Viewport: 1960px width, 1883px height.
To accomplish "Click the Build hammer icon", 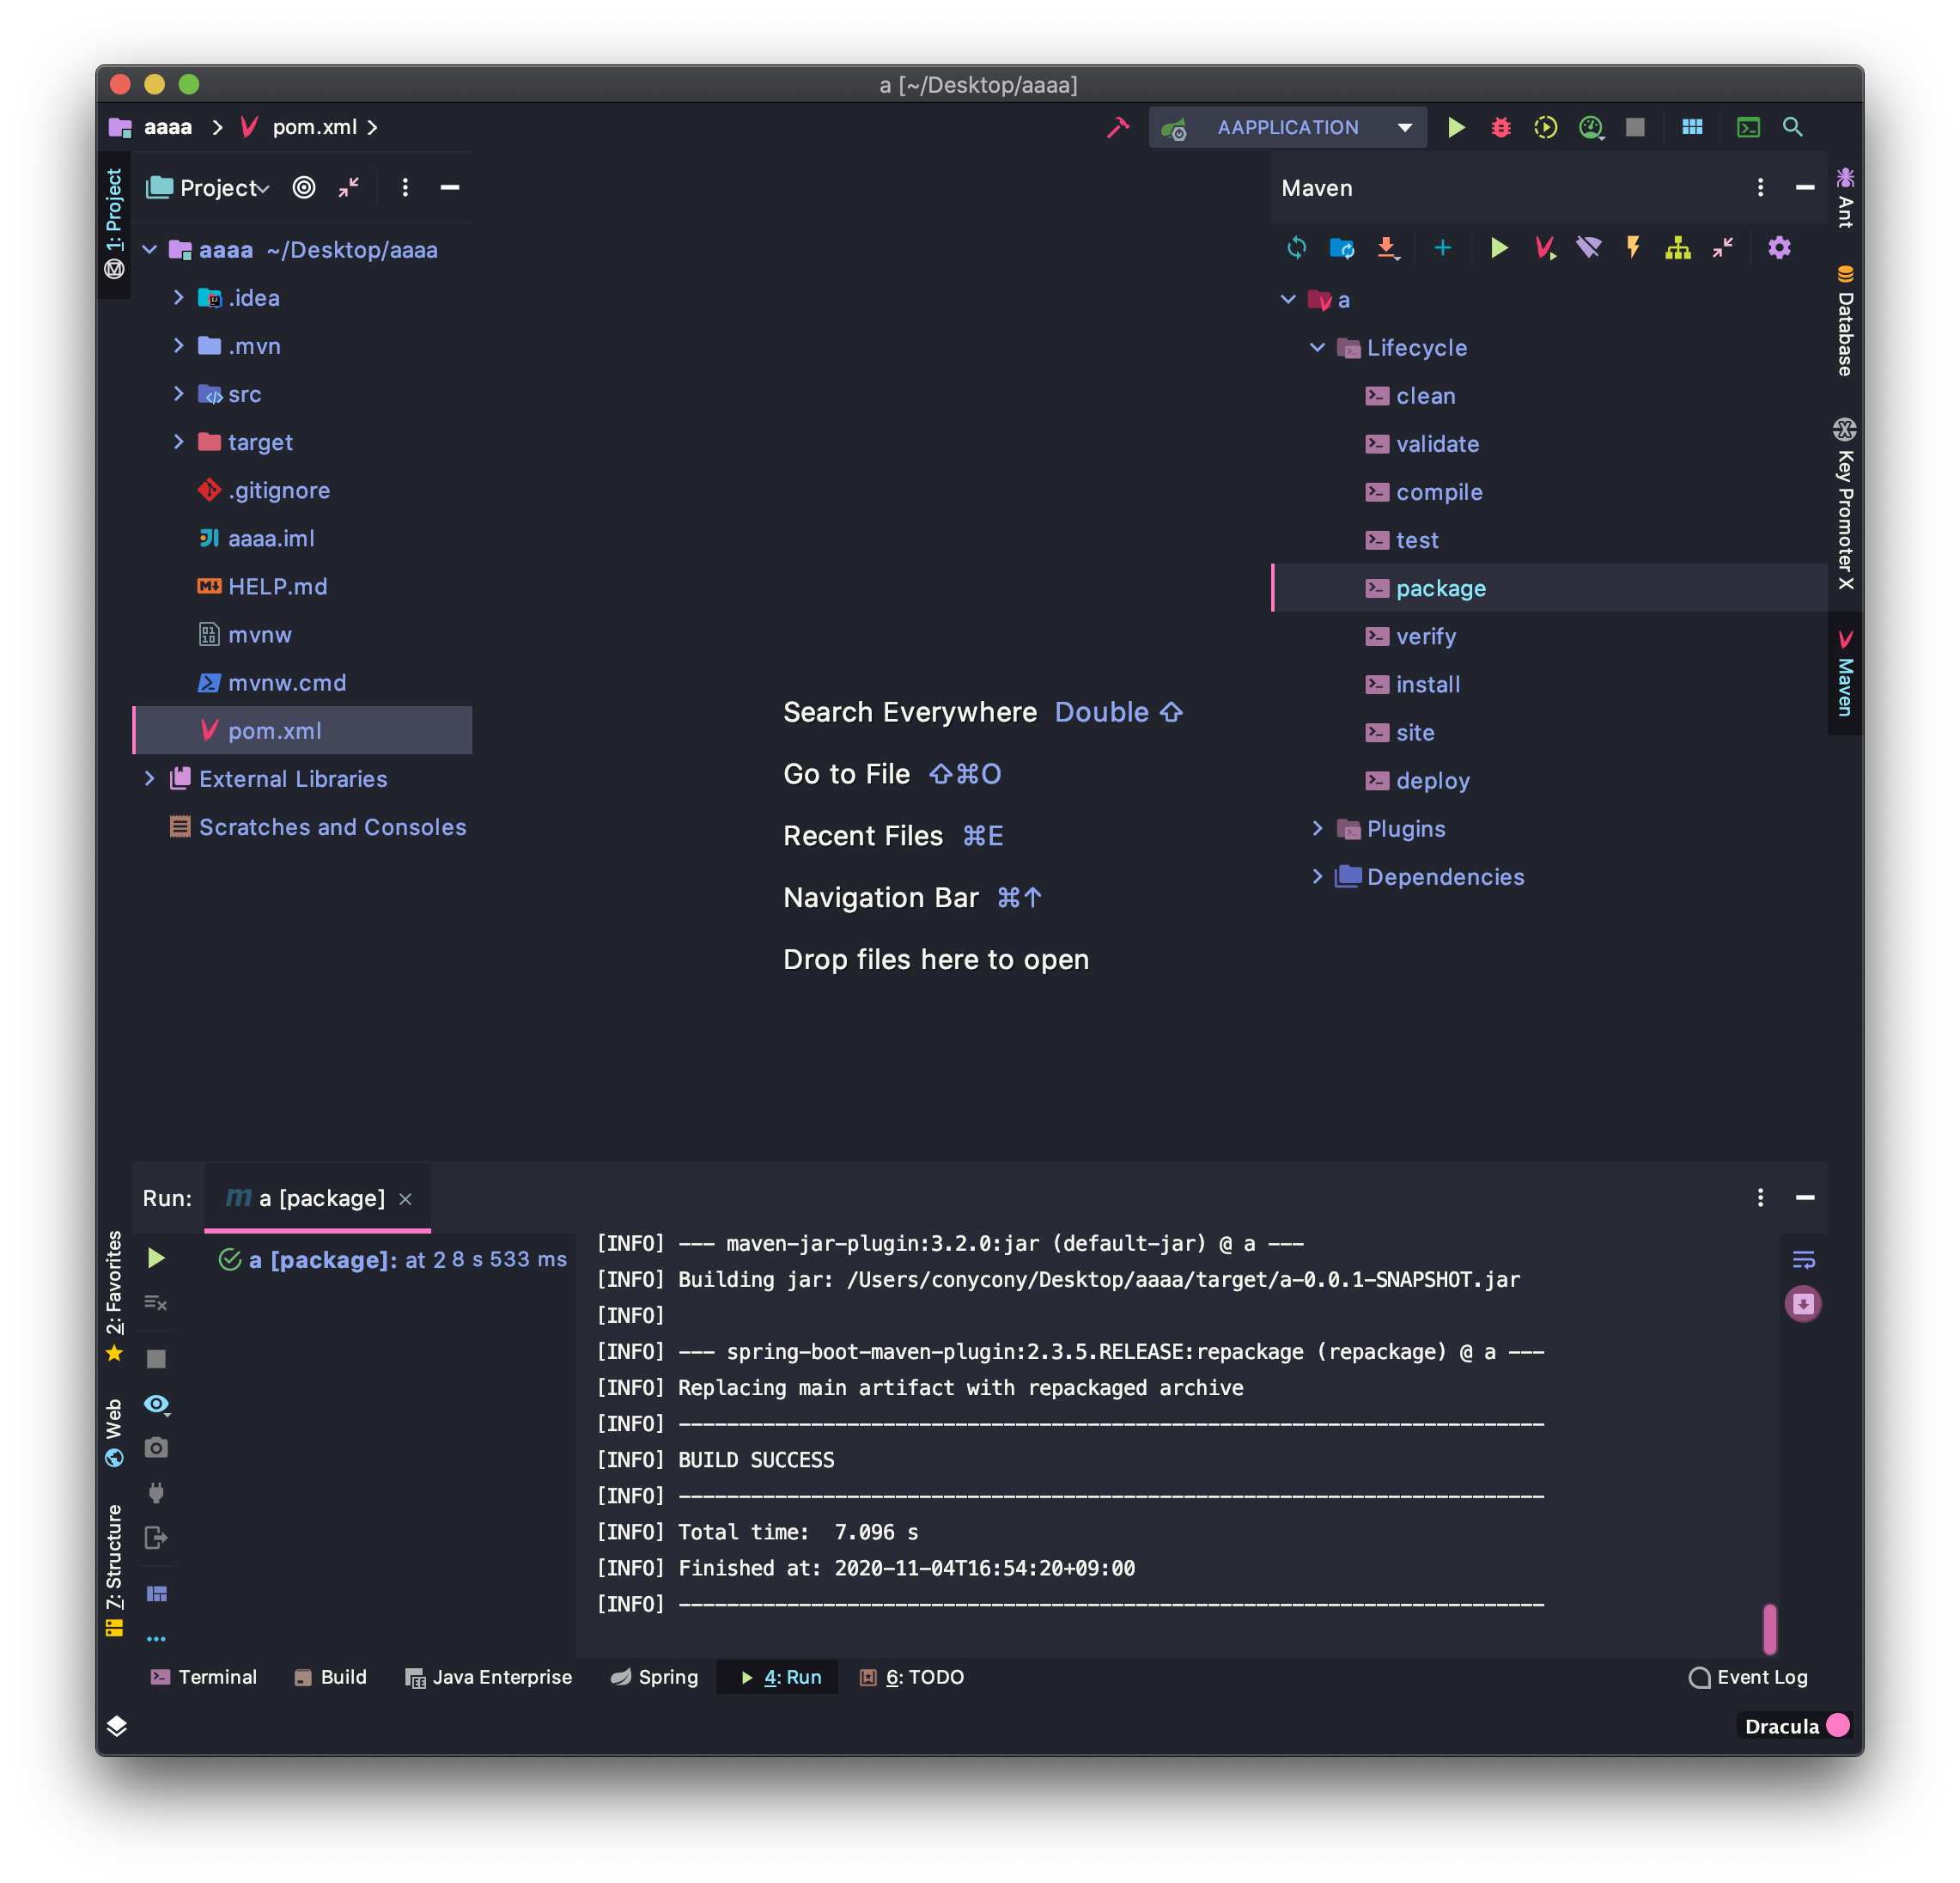I will pyautogui.click(x=1118, y=128).
